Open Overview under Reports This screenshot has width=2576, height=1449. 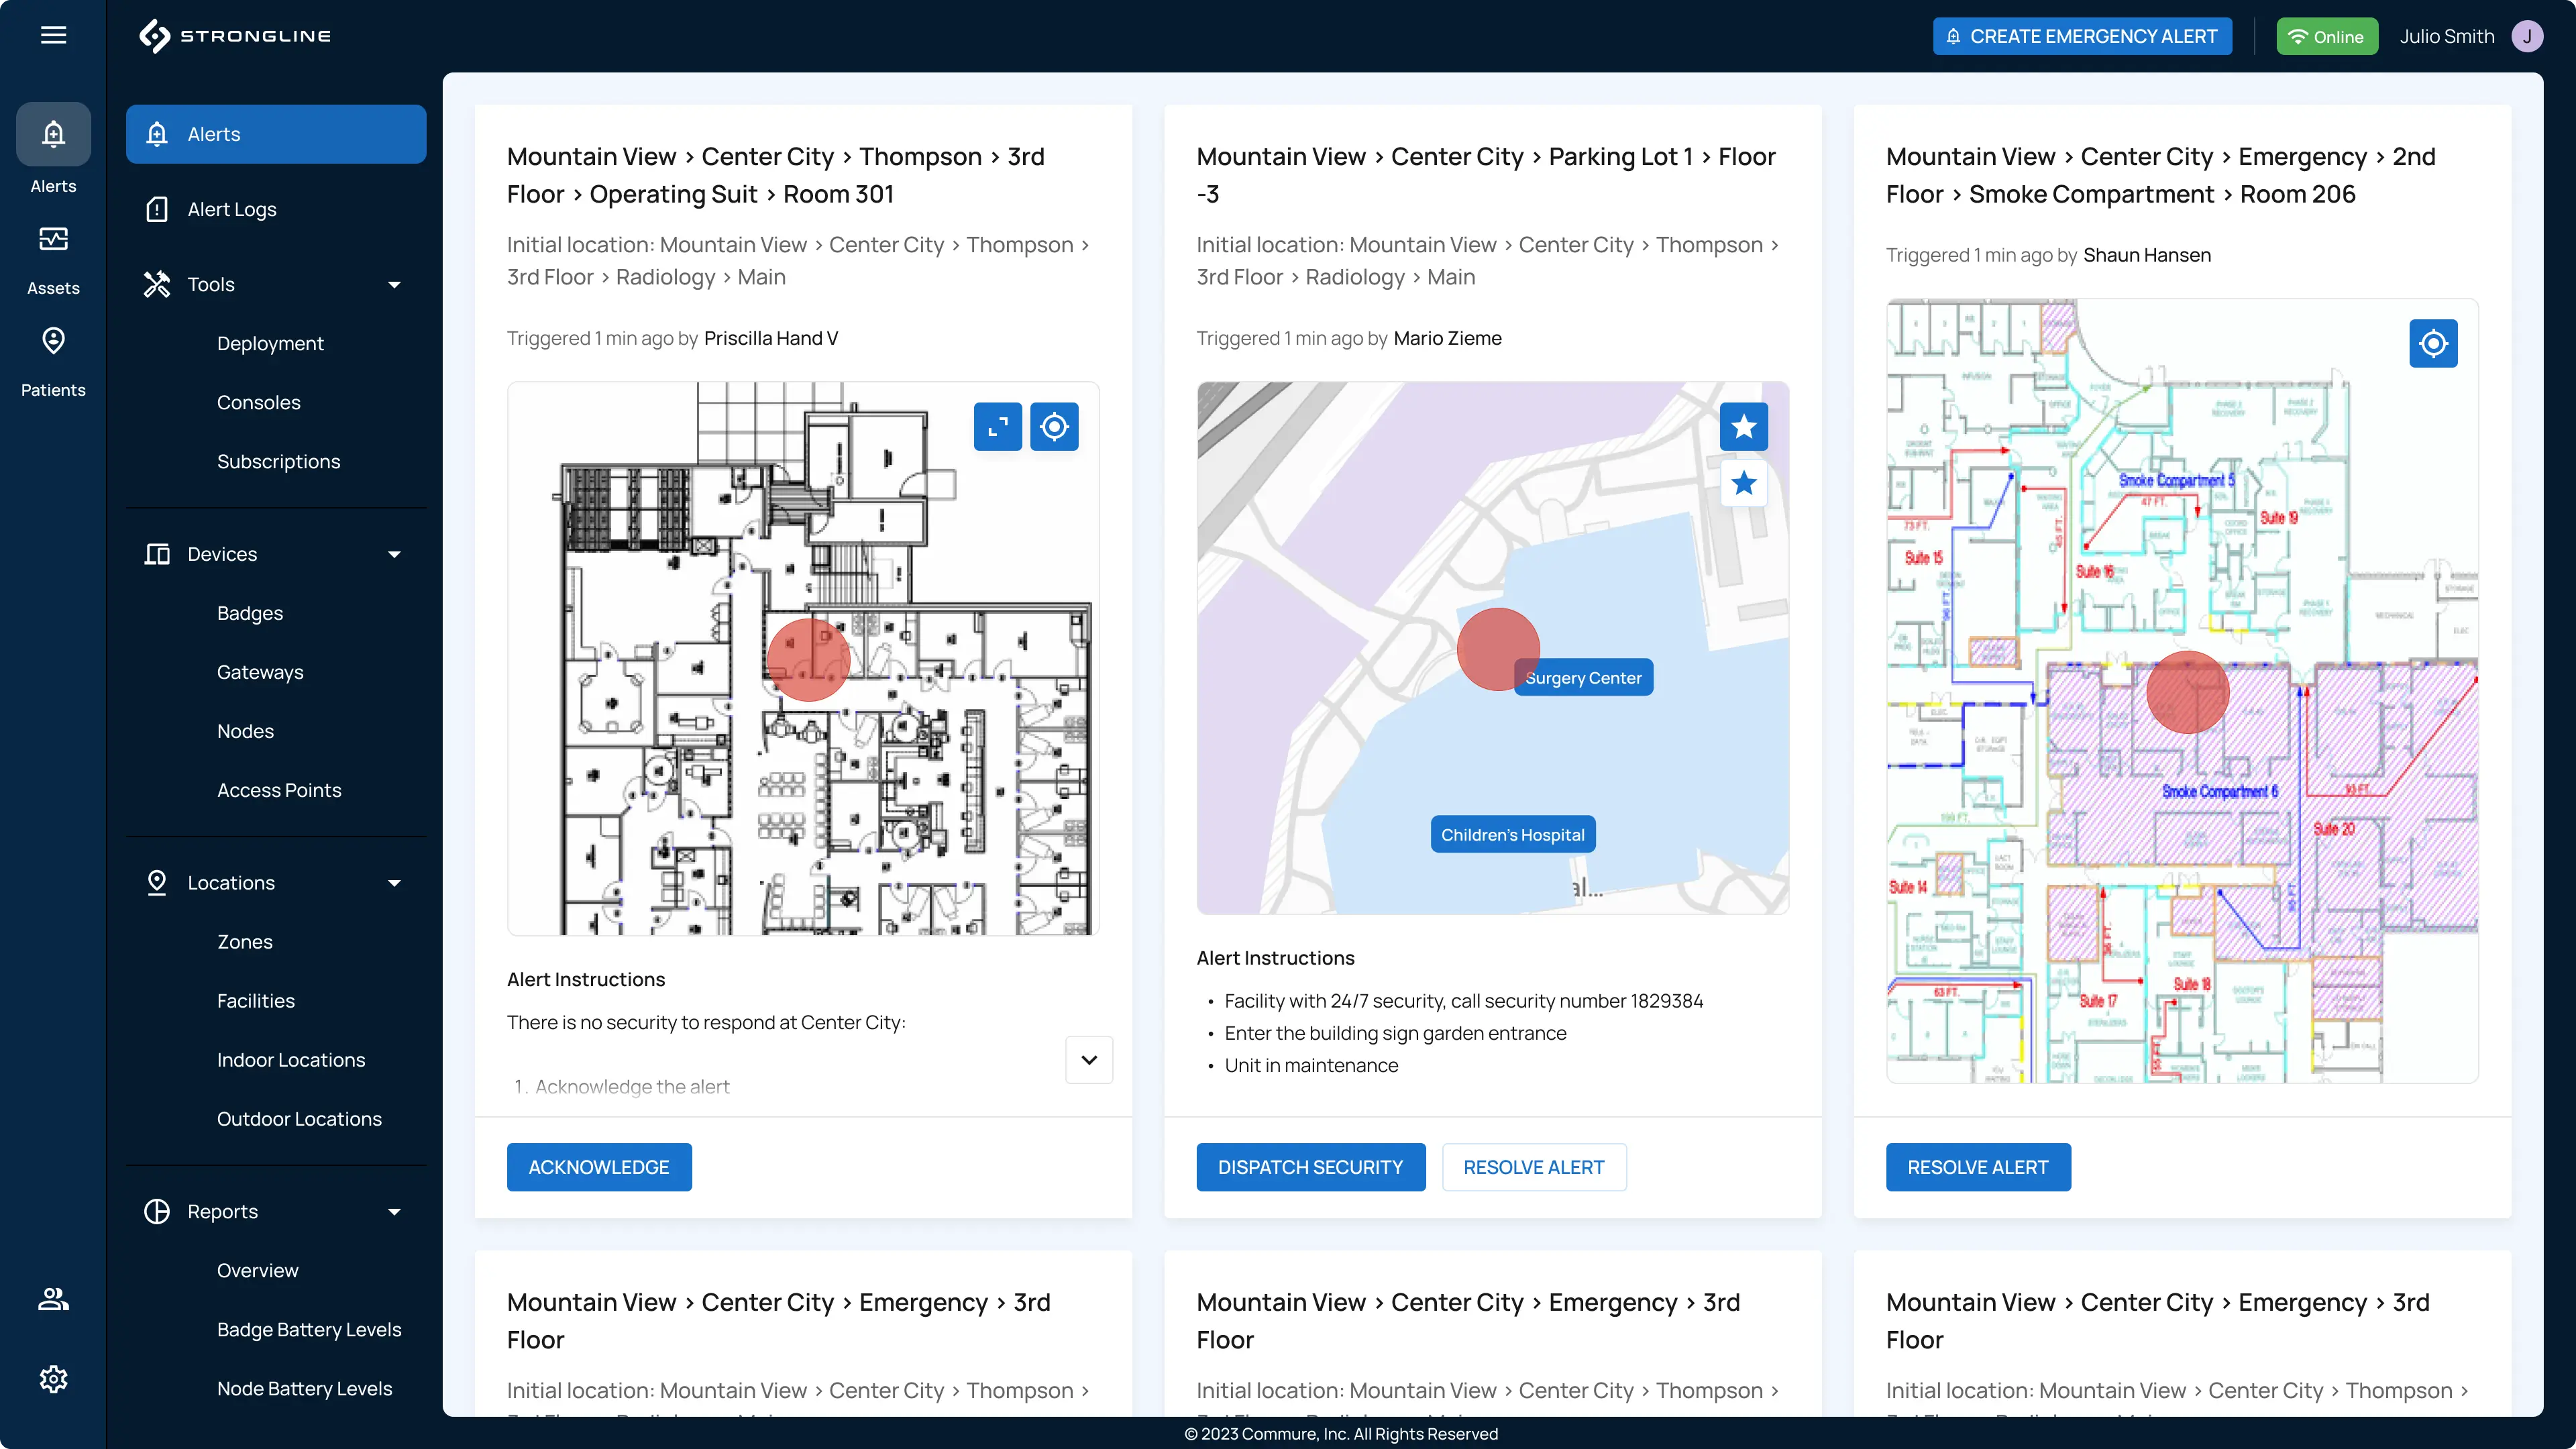click(x=257, y=1270)
